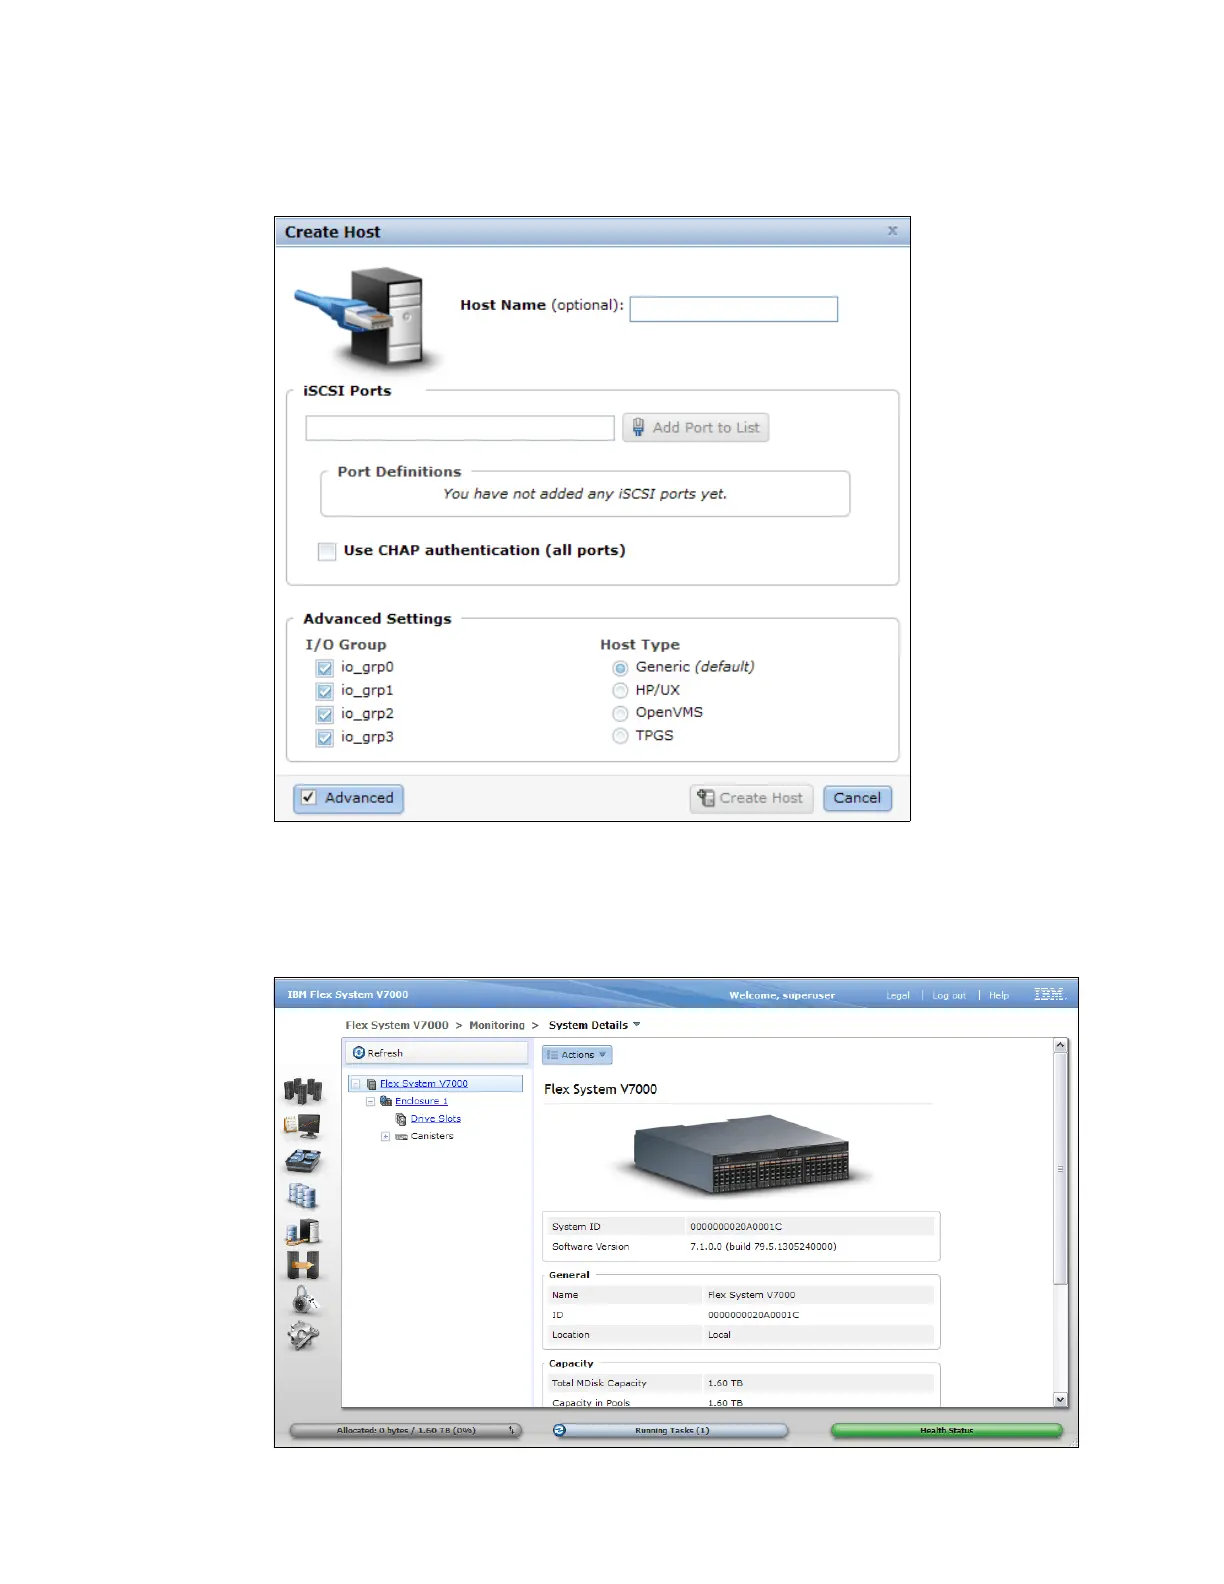This screenshot has width=1224, height=1584.
Task: Select the HP/UX host type
Action: (x=620, y=691)
